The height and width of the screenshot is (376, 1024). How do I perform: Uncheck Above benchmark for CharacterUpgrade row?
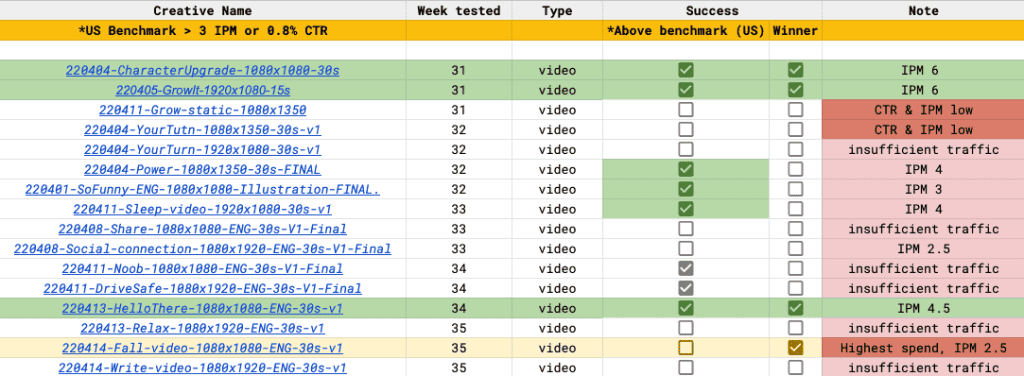[x=685, y=70]
